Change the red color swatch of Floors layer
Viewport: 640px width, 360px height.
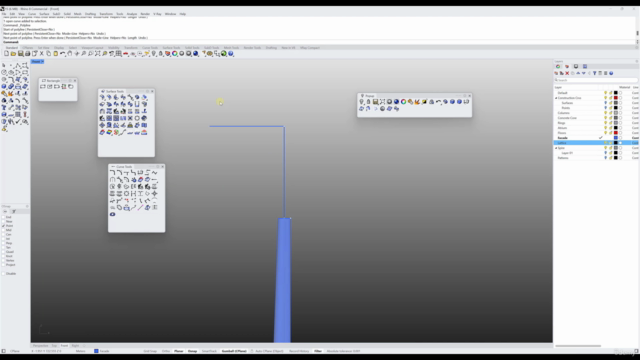click(x=616, y=133)
